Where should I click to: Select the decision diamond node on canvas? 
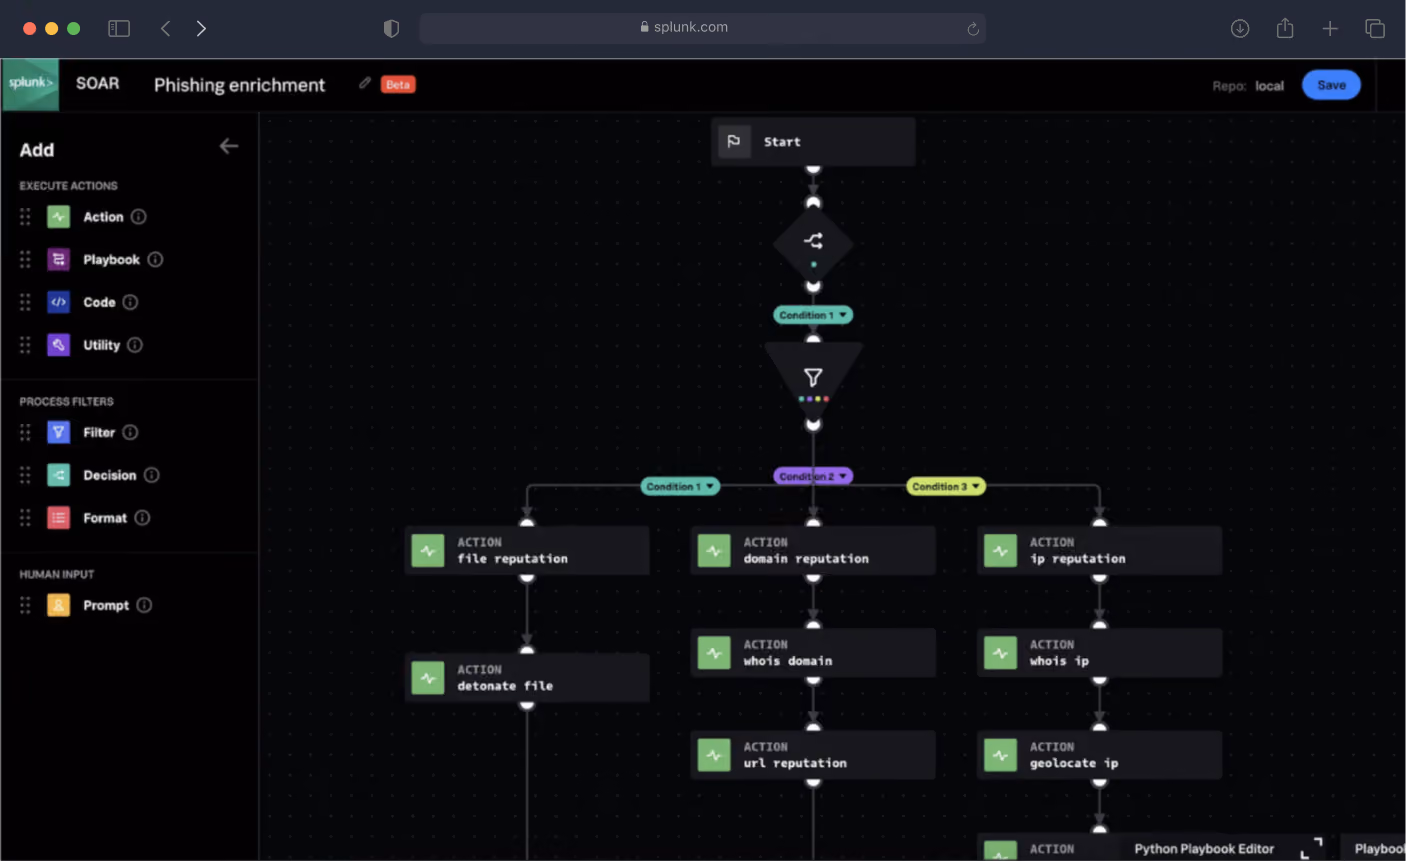(813, 244)
